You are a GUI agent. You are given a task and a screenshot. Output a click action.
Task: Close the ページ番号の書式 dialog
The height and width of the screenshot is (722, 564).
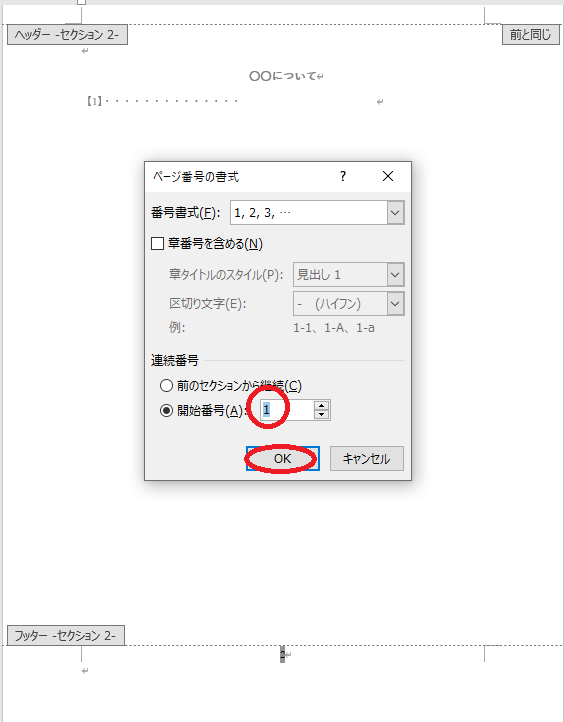point(388,176)
